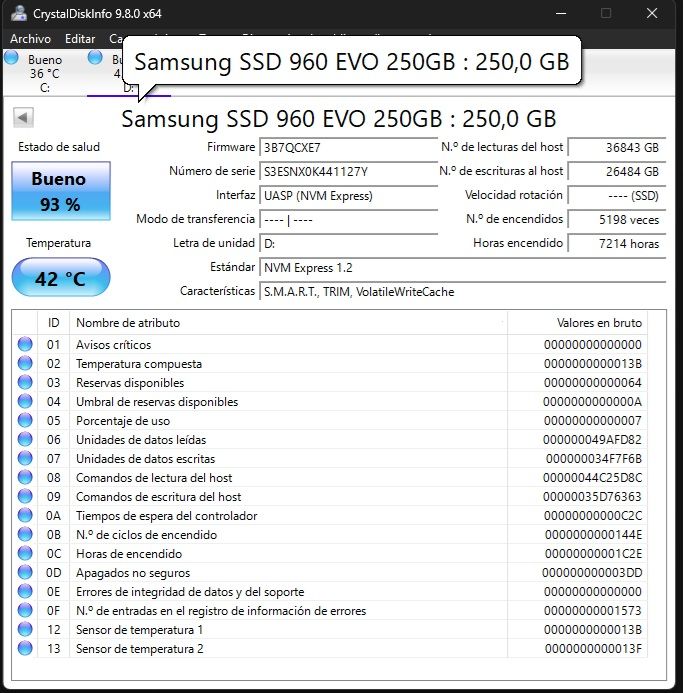Click the serial number field S3ESNX0K441127Y

[x=348, y=171]
